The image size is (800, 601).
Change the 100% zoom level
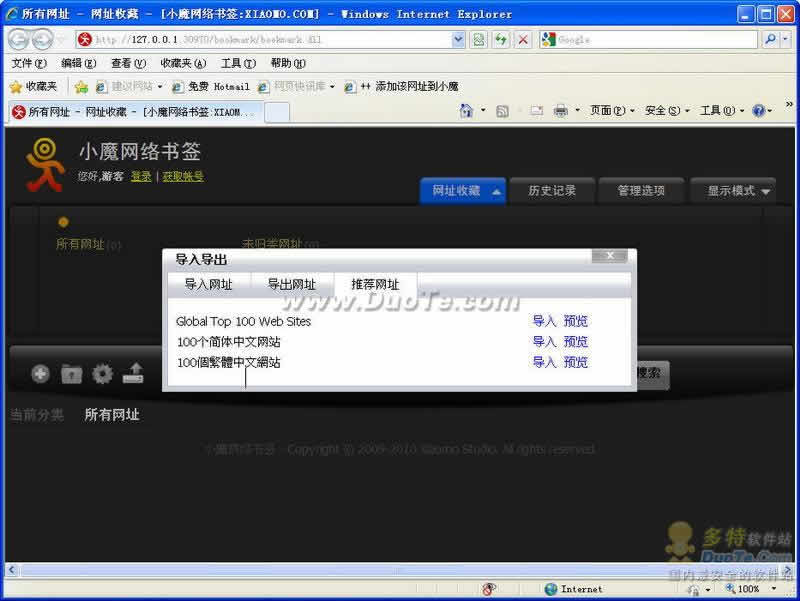[747, 589]
